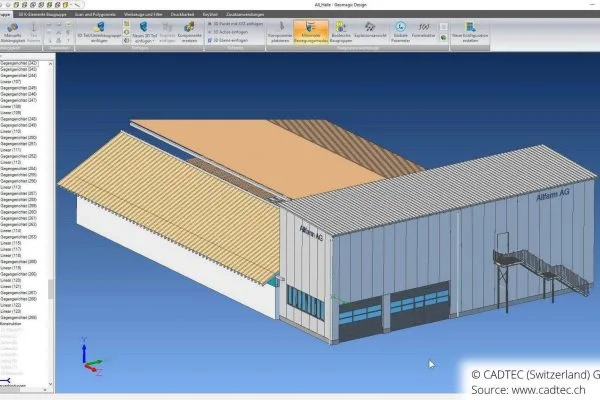This screenshot has width=600, height=400.
Task: Select tree item Gegengerichtet (242)
Action: point(19,63)
